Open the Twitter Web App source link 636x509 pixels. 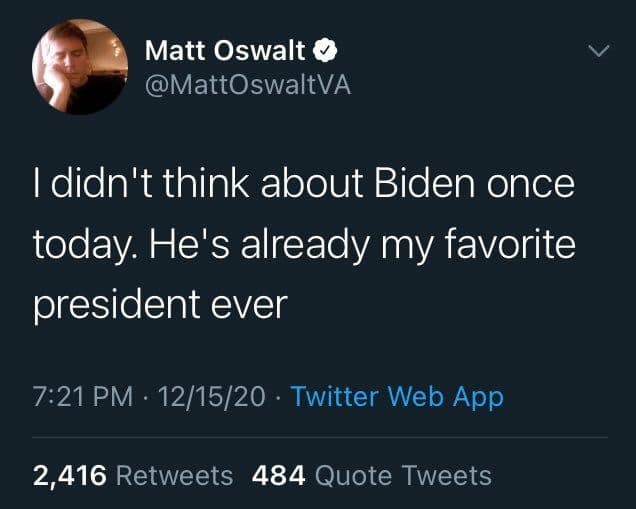click(397, 397)
